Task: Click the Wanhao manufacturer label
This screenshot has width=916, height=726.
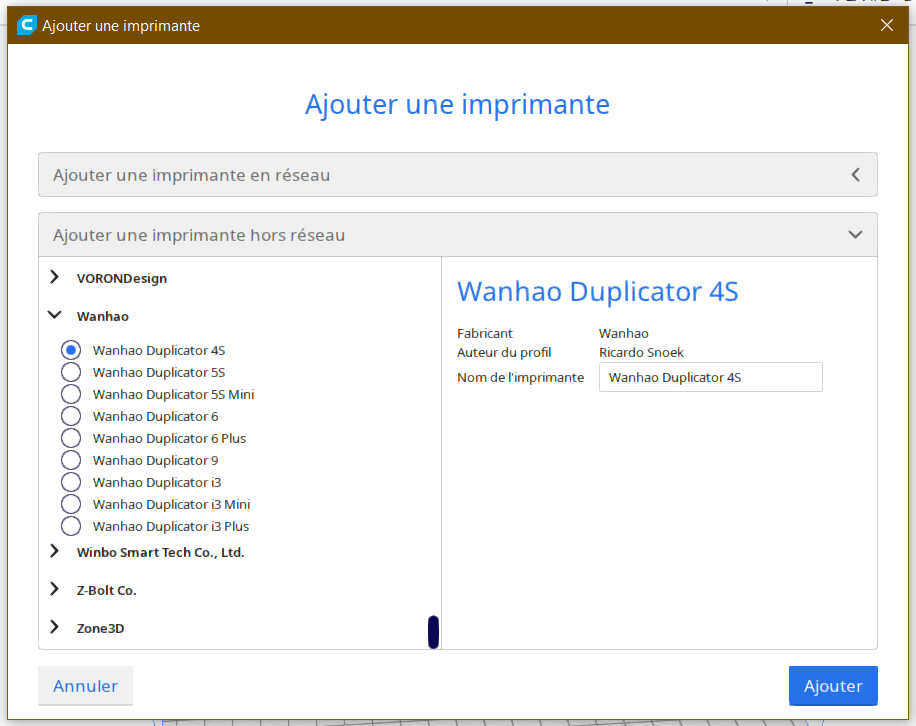Action: 103,317
